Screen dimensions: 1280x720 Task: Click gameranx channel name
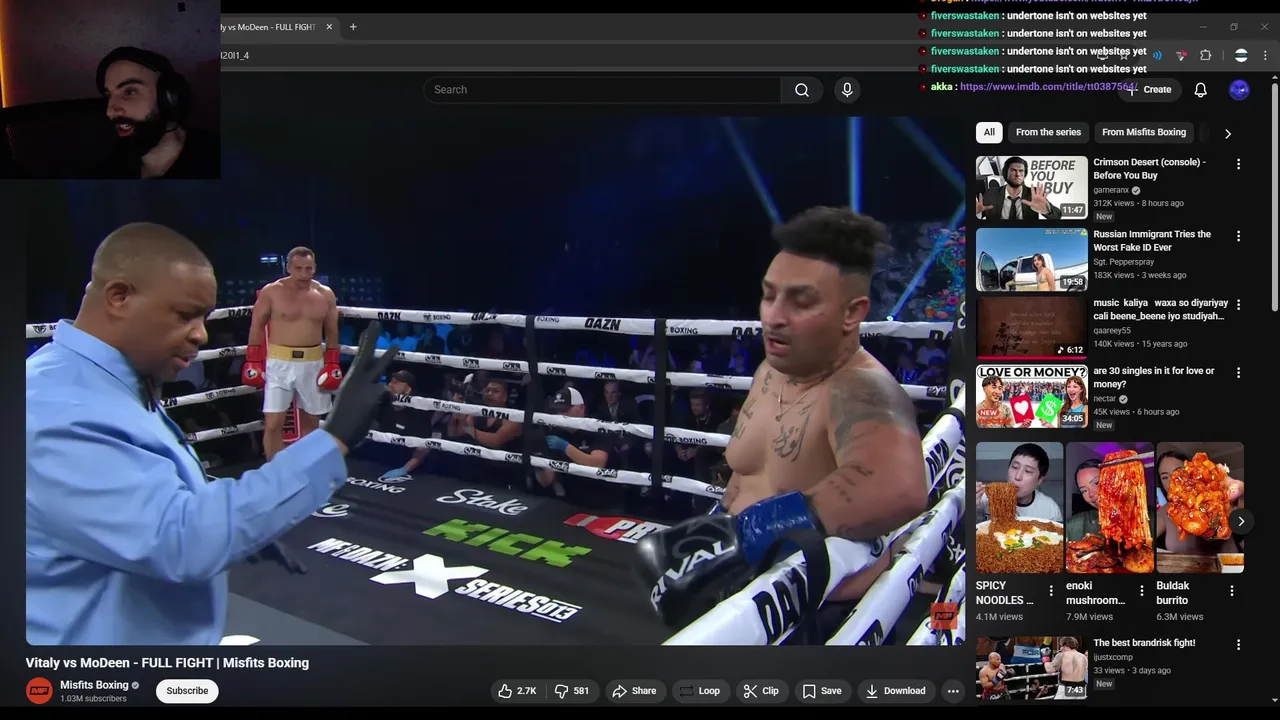pos(1111,190)
